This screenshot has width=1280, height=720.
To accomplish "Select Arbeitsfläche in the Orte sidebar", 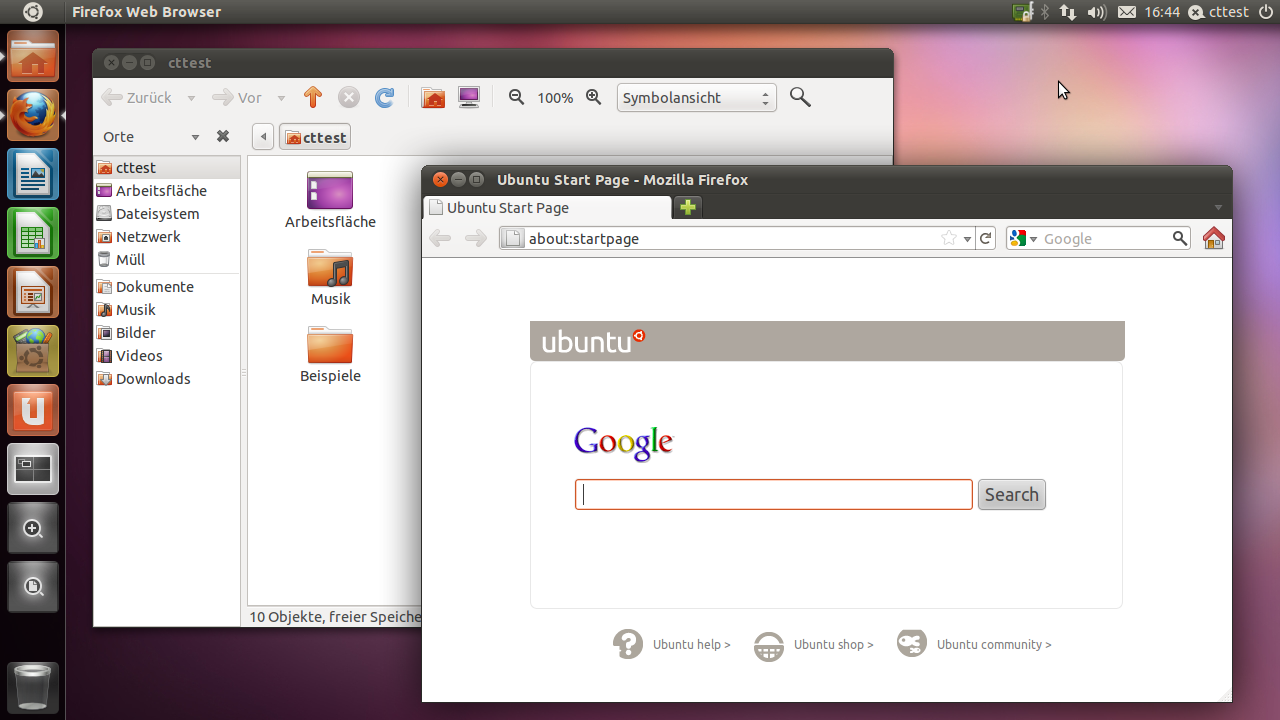I will [167, 191].
